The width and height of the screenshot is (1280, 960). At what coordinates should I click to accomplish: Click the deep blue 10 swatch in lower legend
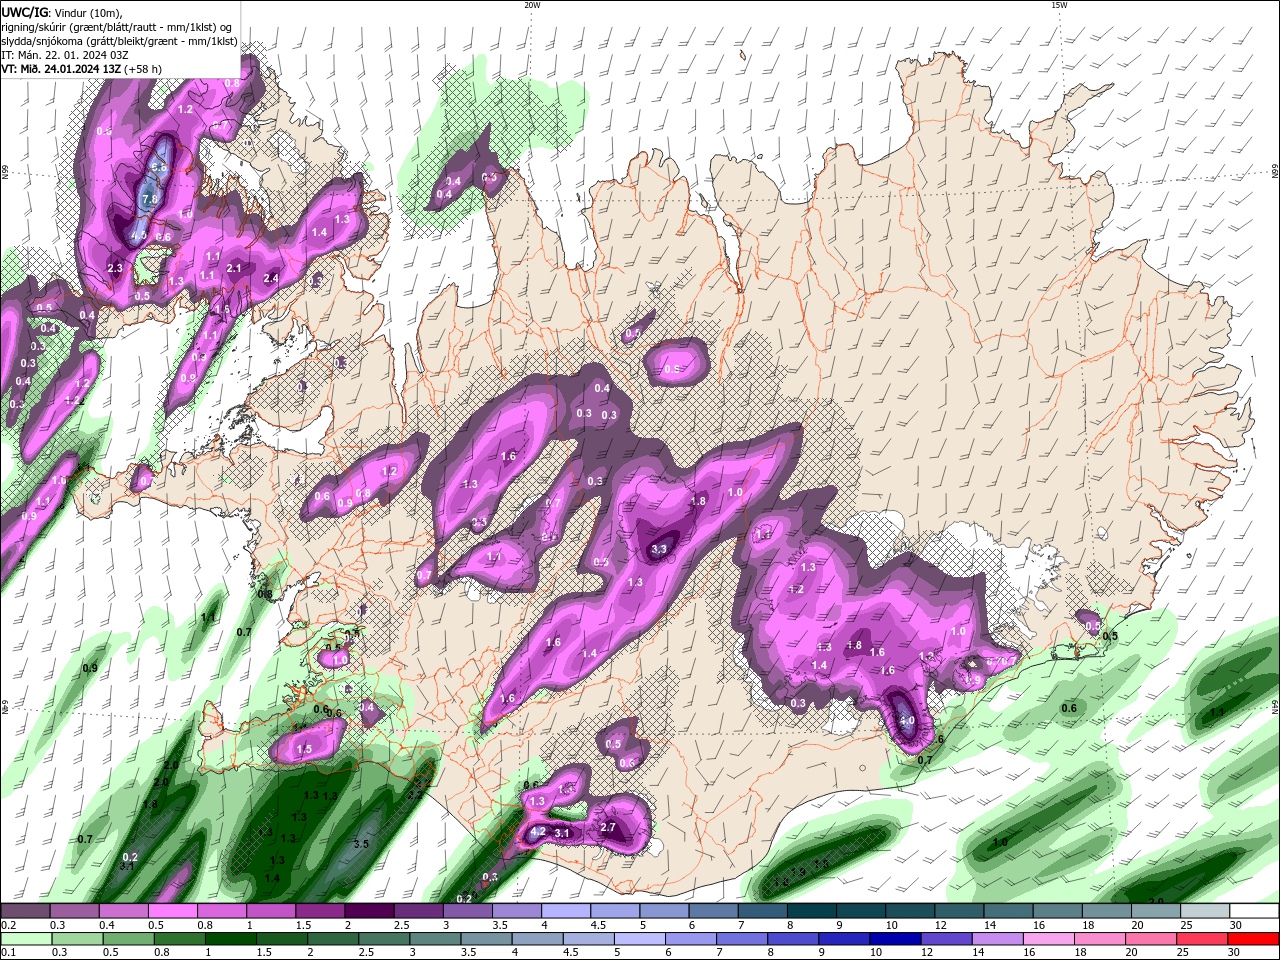pos(895,939)
